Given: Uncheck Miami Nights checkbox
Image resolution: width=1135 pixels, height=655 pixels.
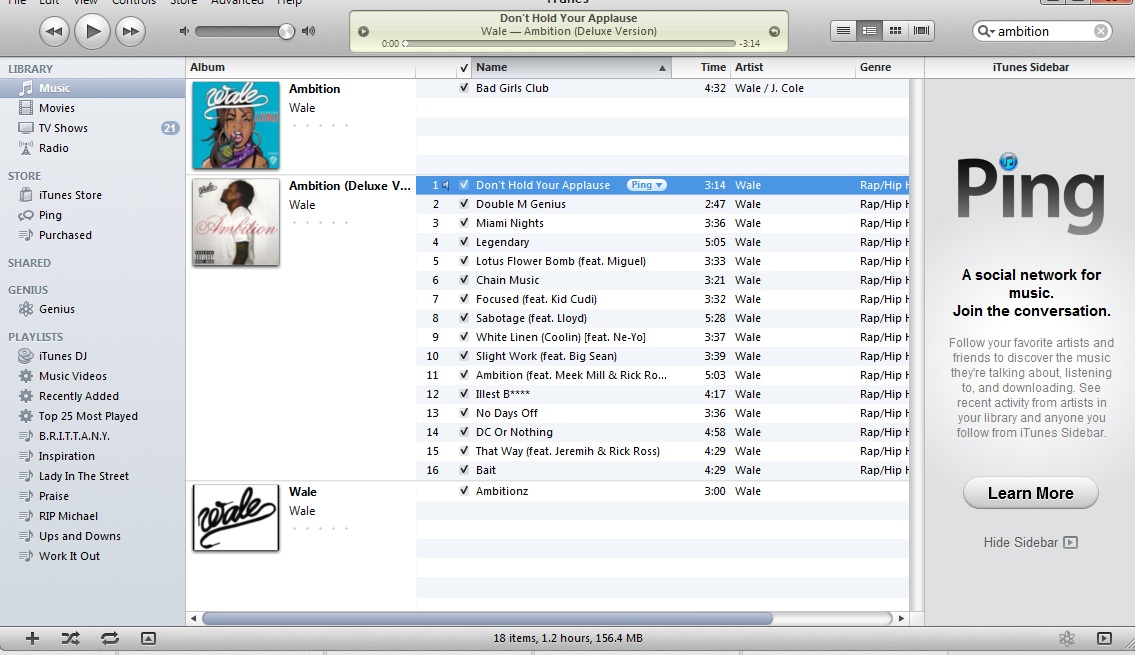Looking at the screenshot, I should (464, 223).
